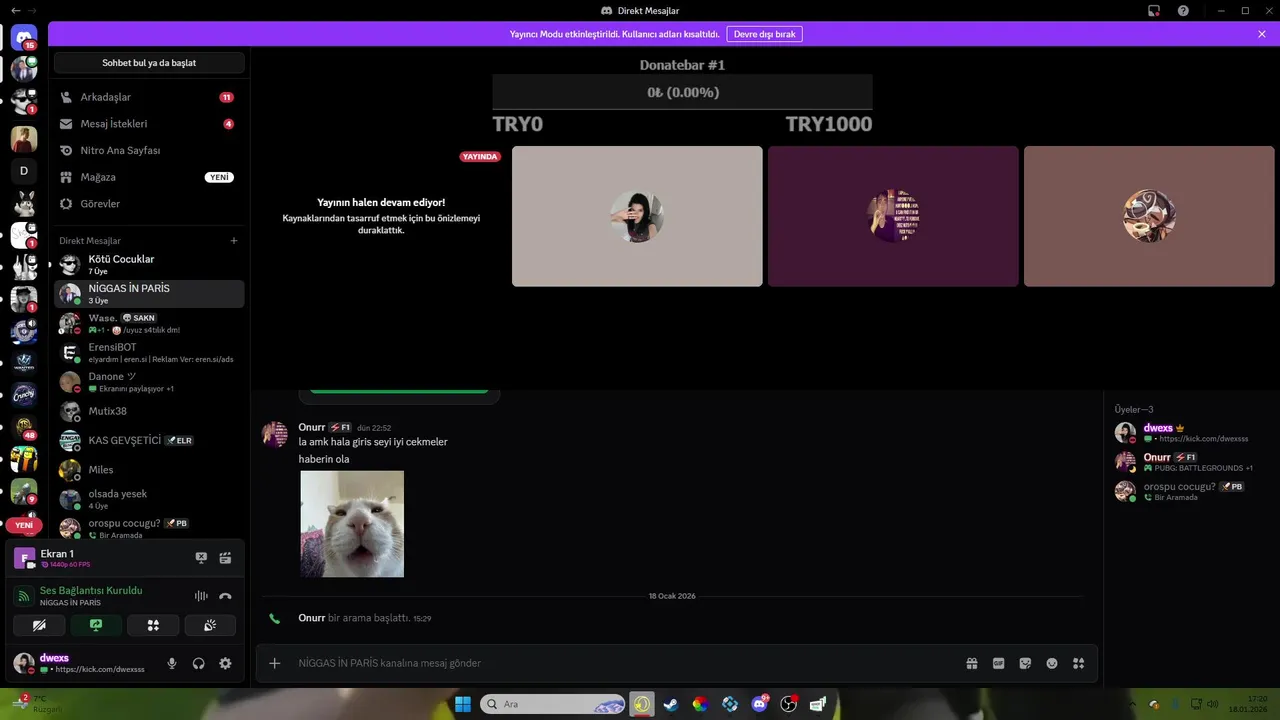Open the sticker picker

[x=1025, y=663]
